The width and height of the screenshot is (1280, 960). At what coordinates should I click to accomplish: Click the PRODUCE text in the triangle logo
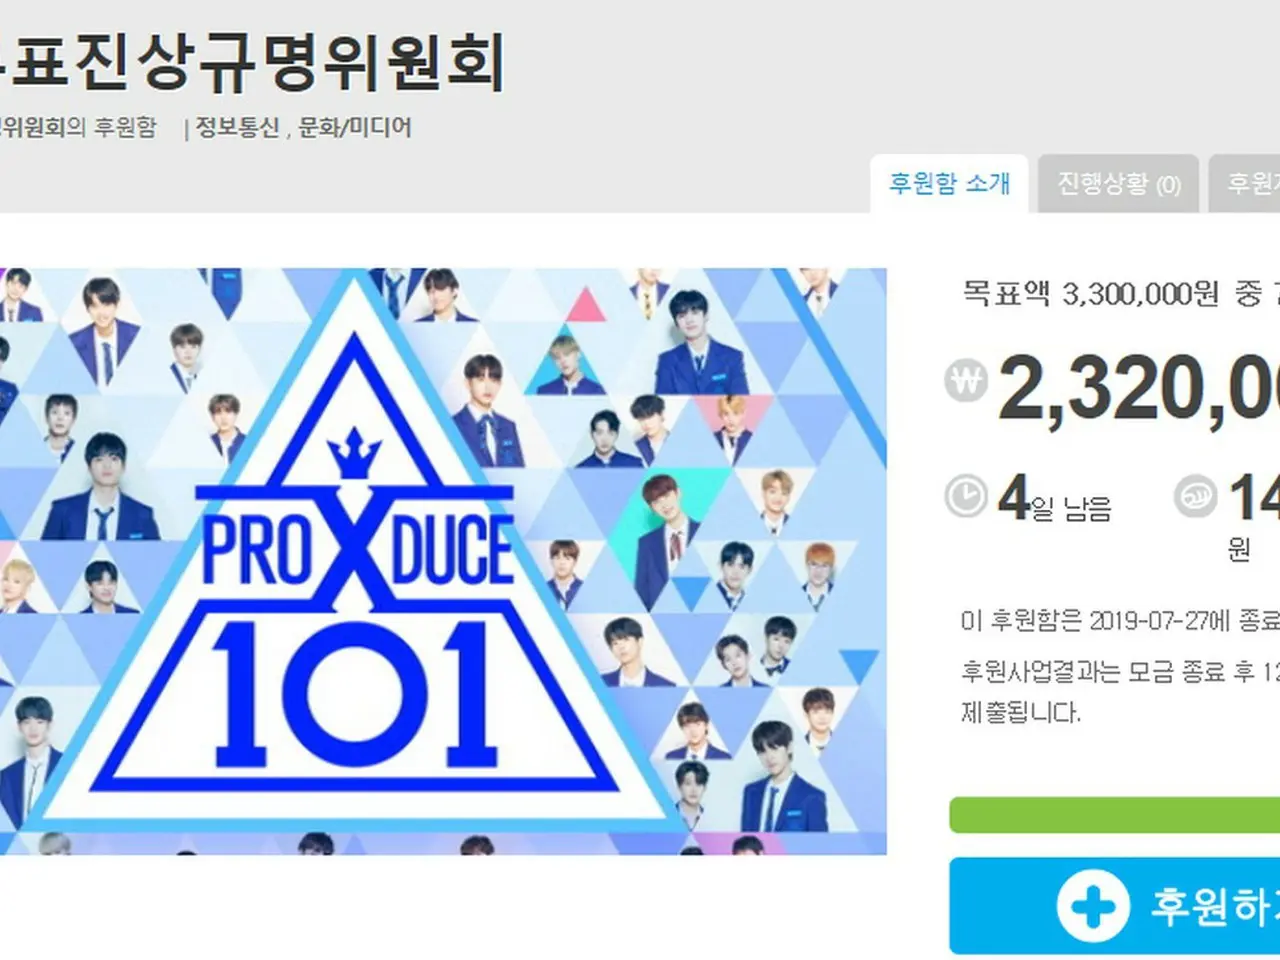tap(357, 550)
